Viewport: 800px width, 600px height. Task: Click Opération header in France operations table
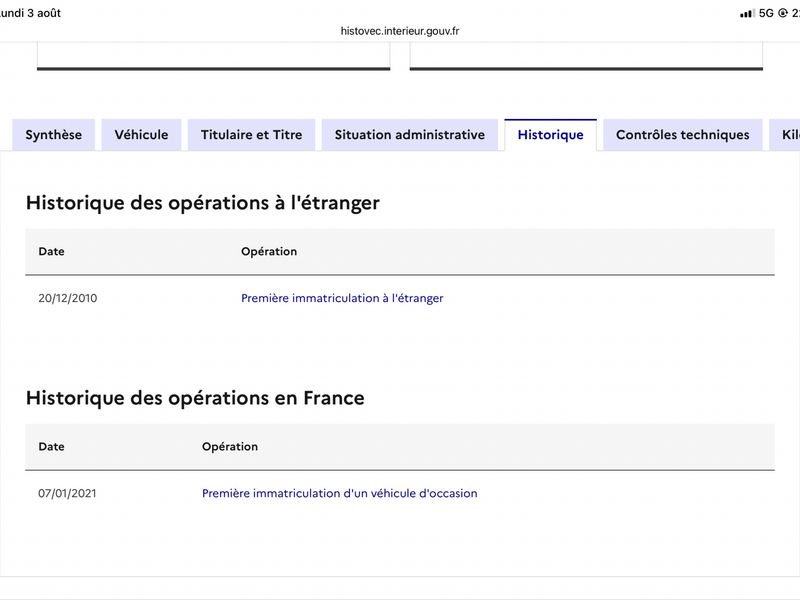230,446
